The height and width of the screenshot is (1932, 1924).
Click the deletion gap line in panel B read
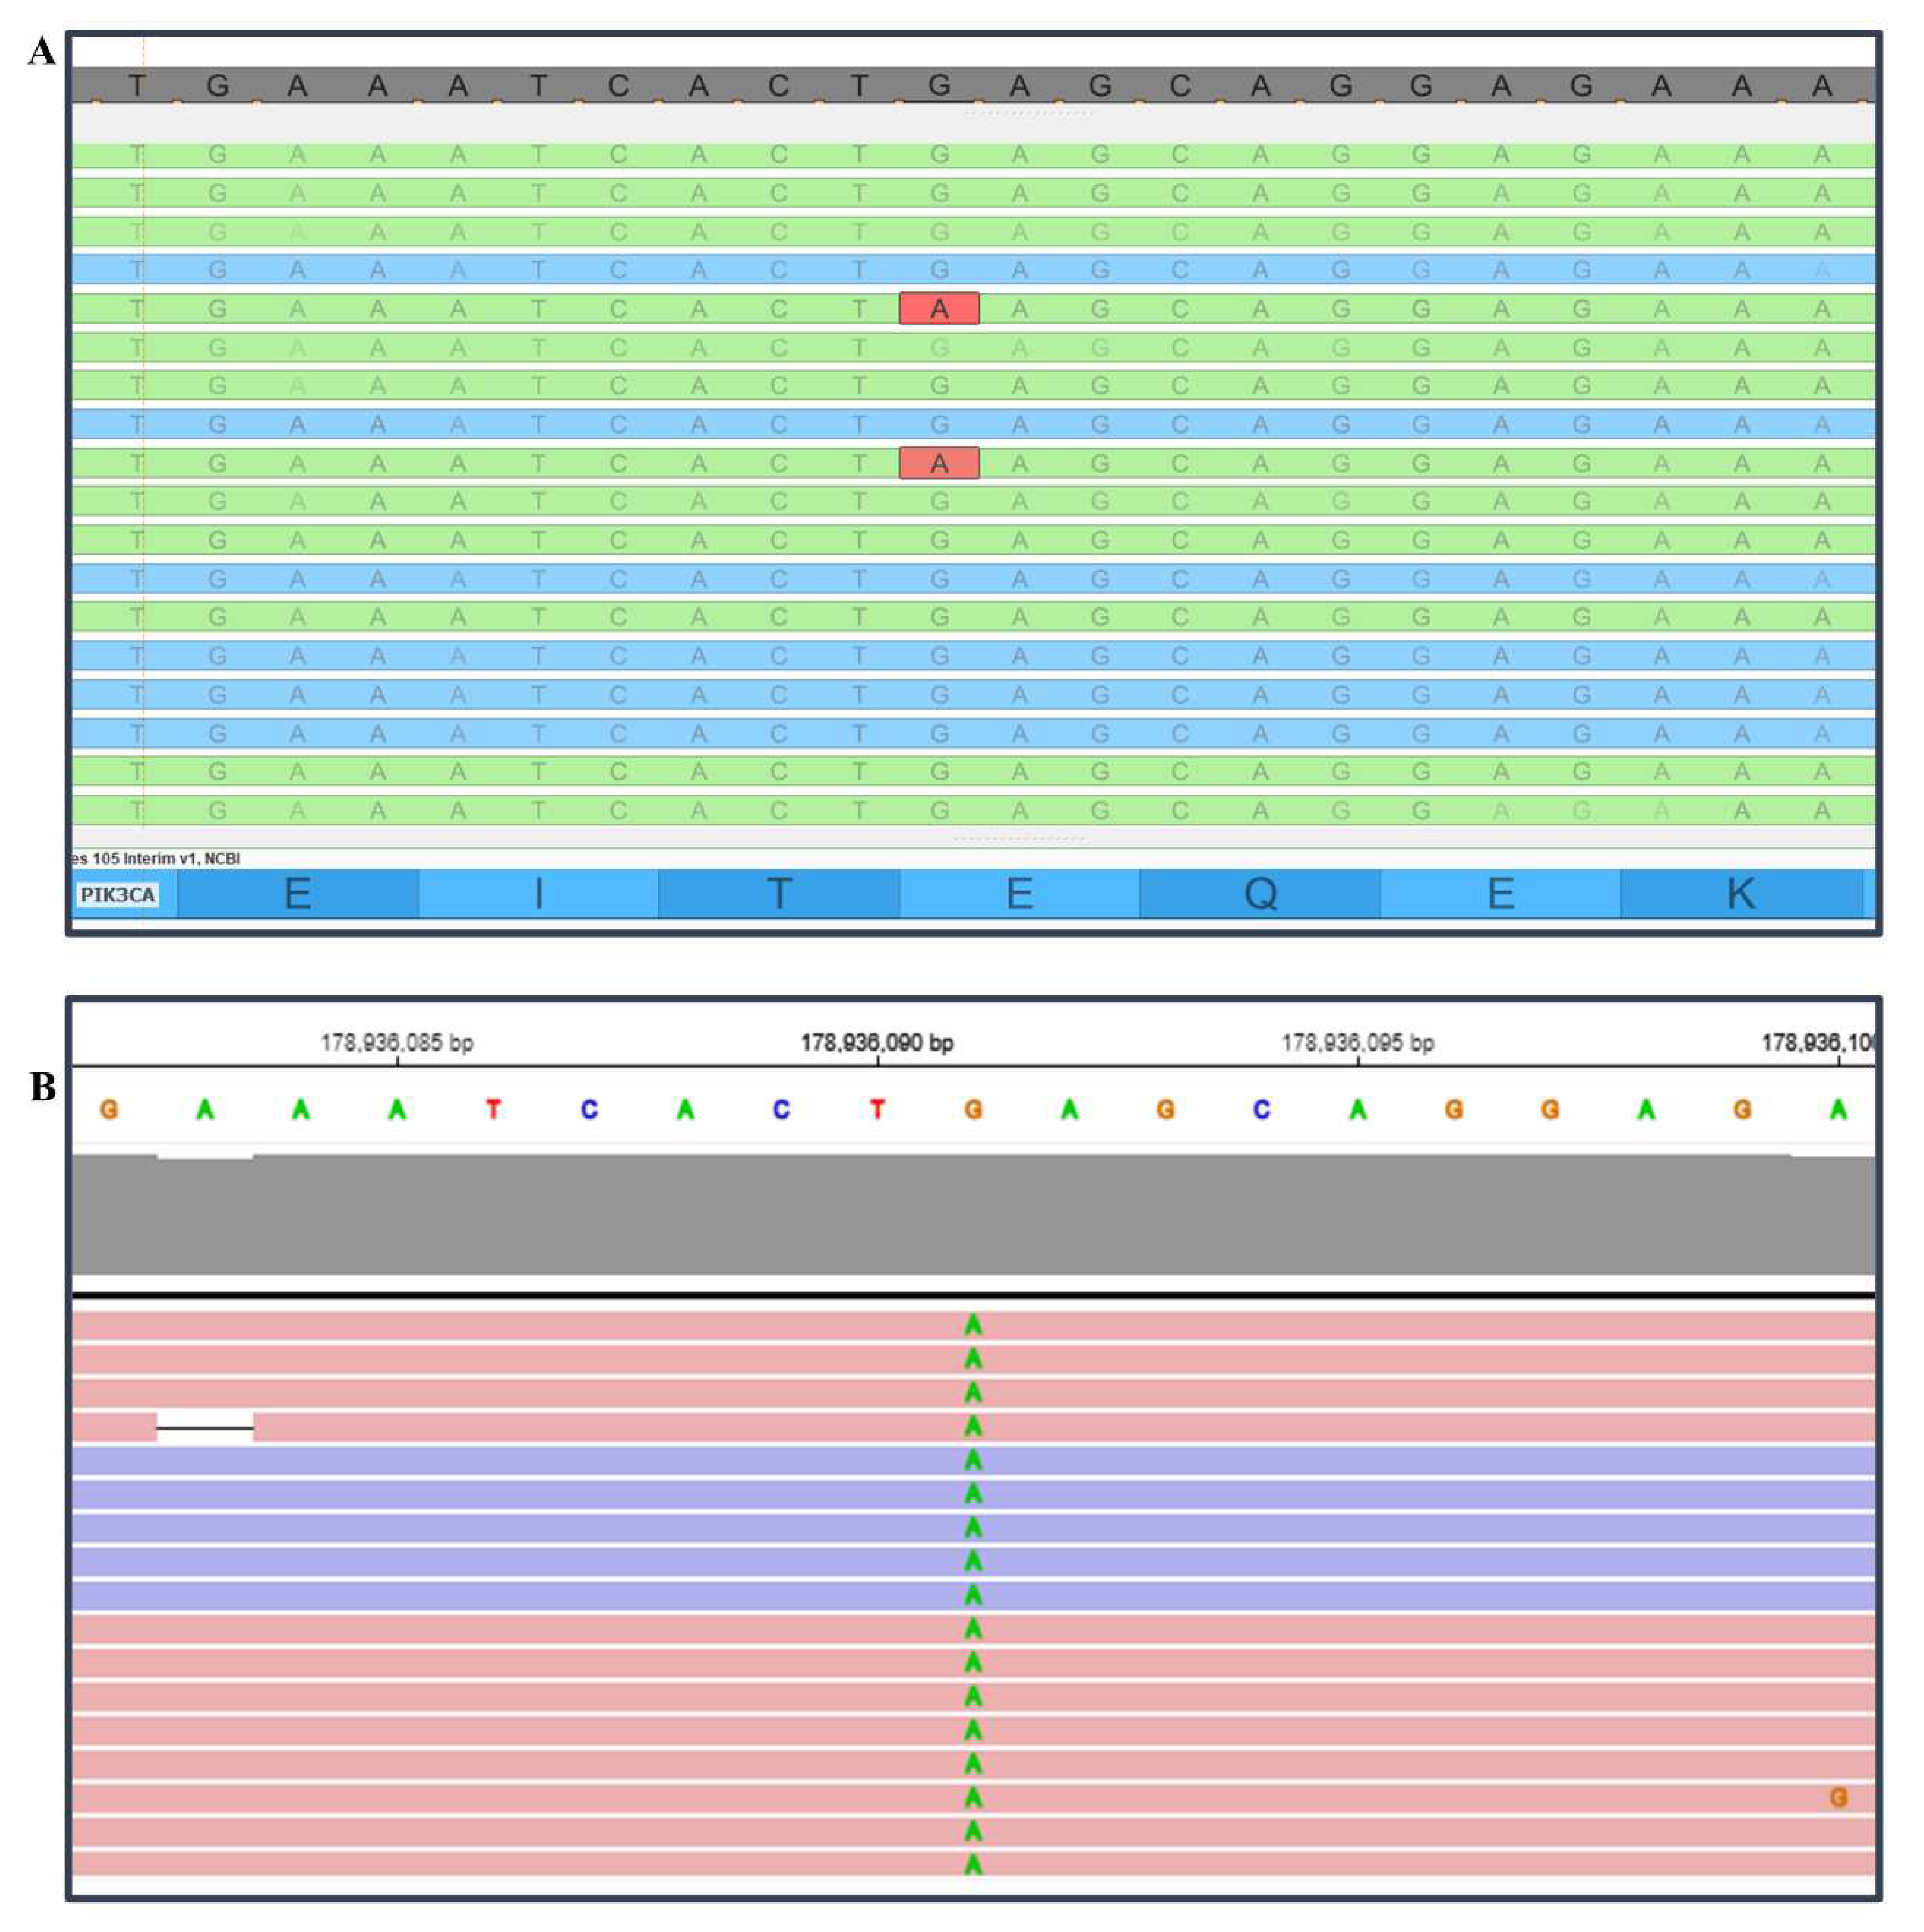click(x=205, y=1428)
